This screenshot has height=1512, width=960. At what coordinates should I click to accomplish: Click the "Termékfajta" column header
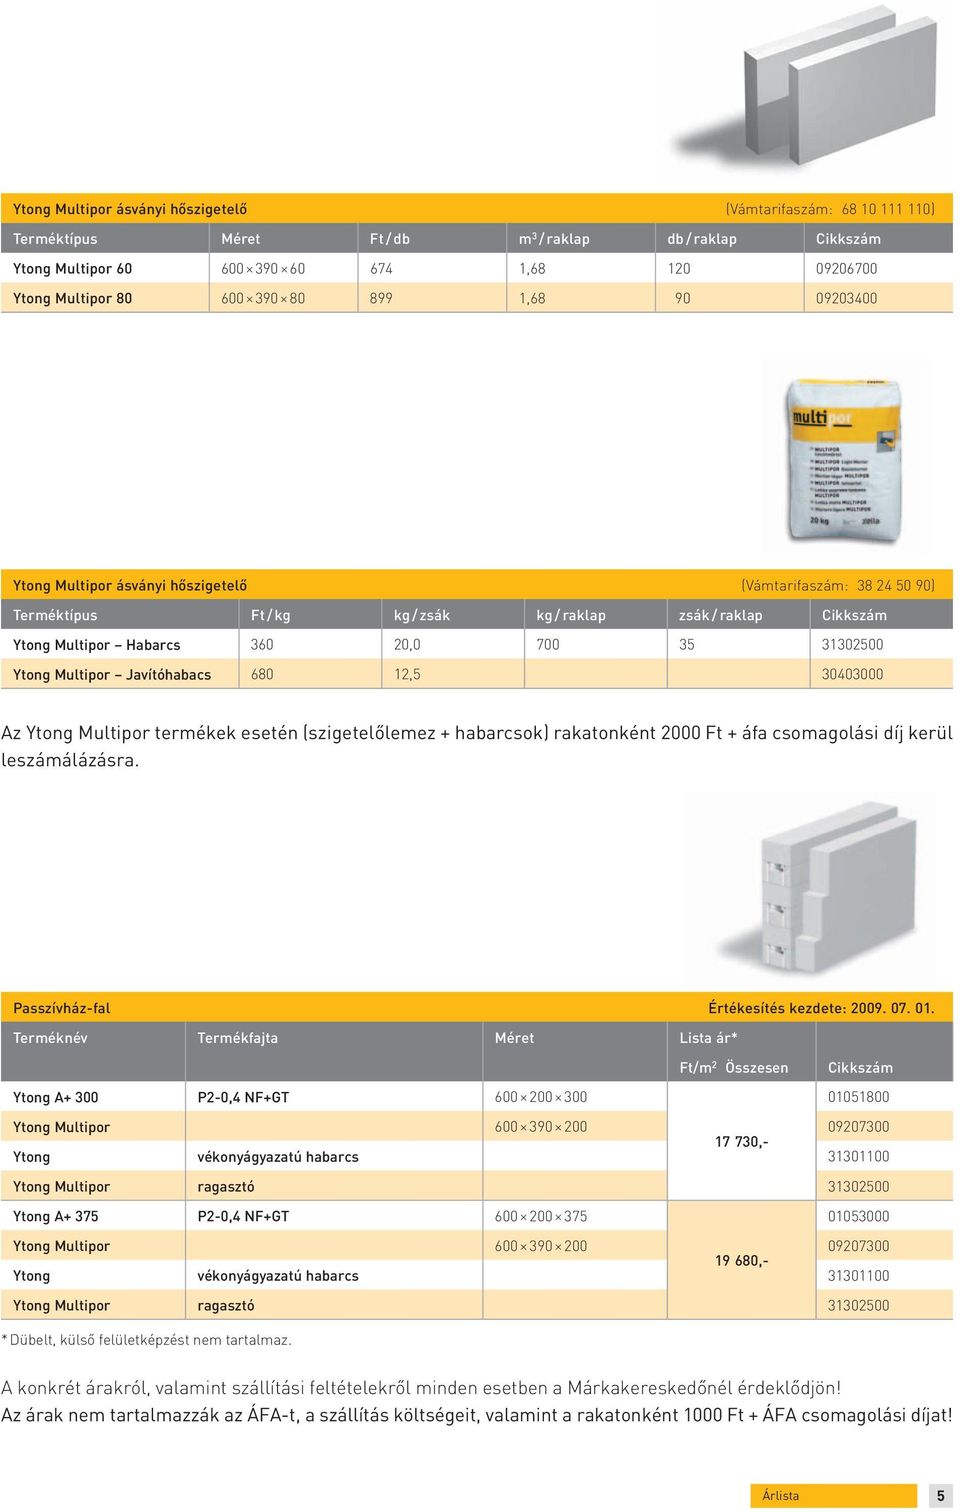tap(238, 1038)
